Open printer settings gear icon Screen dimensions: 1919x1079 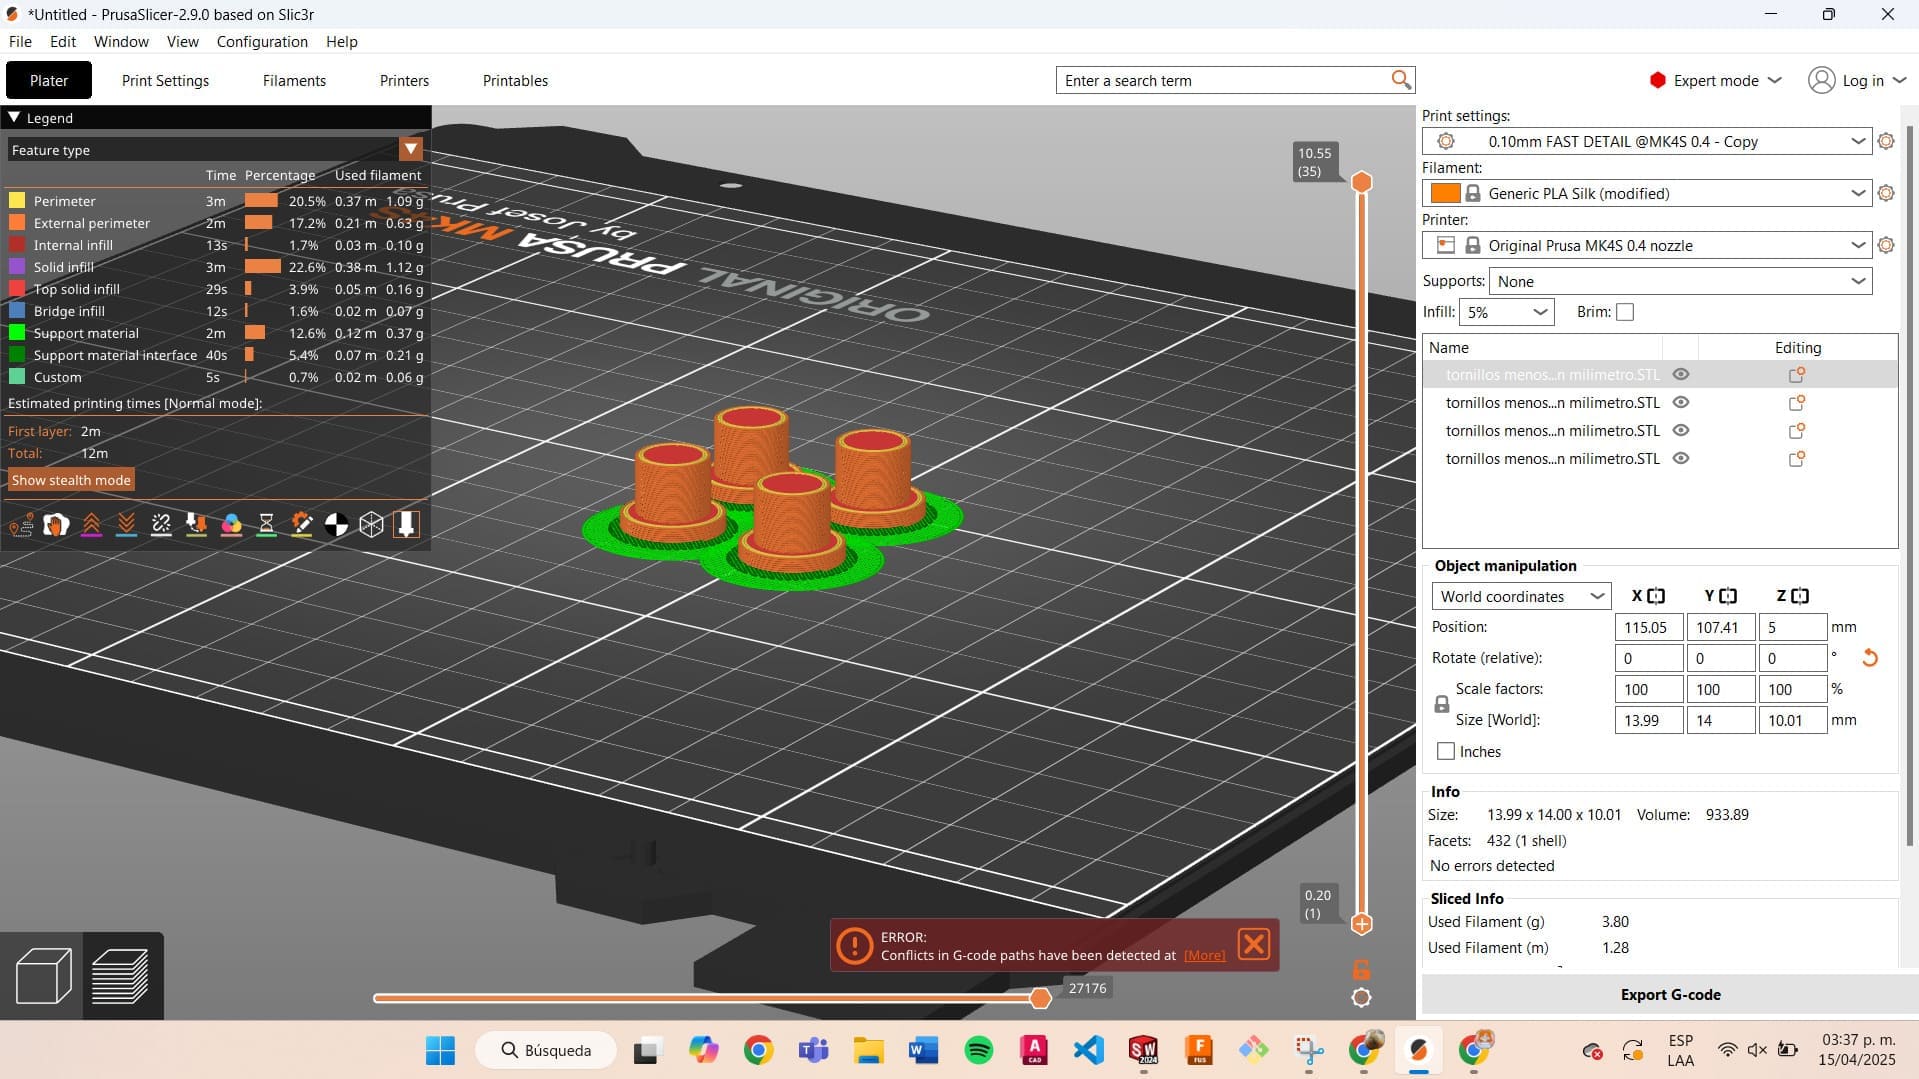pos(1886,245)
